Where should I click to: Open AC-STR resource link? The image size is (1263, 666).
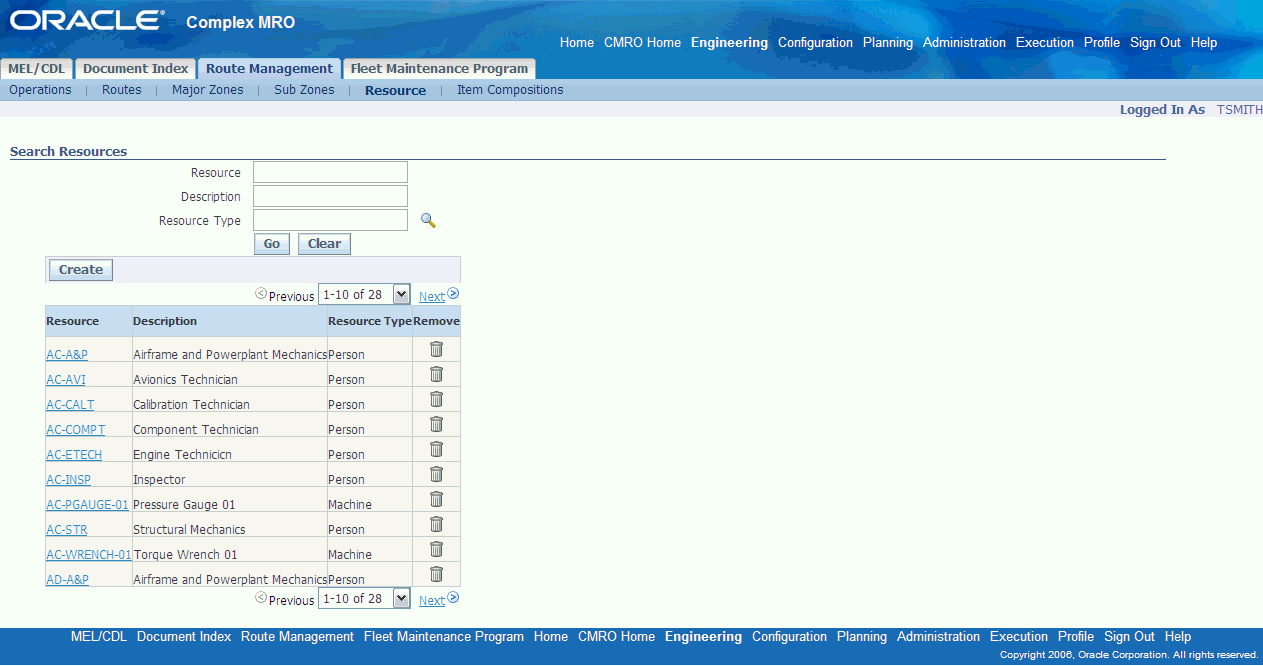point(66,530)
